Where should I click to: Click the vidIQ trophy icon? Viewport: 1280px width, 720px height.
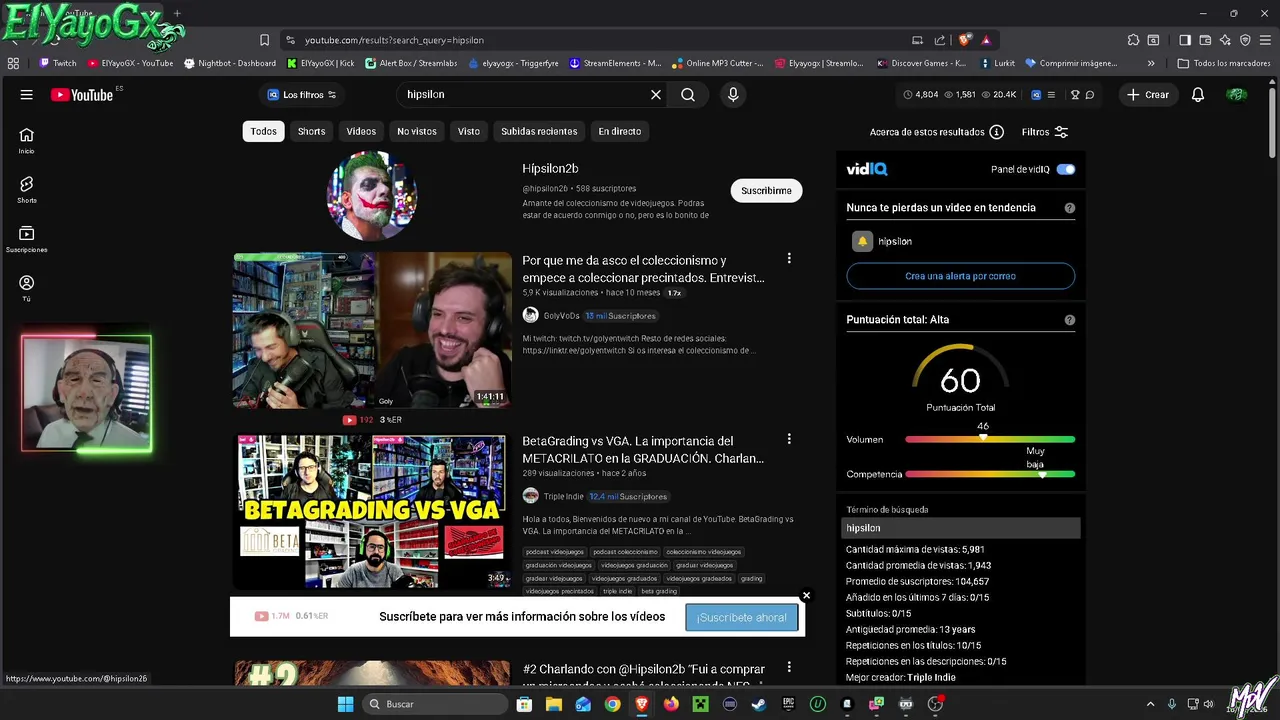pyautogui.click(x=1075, y=94)
